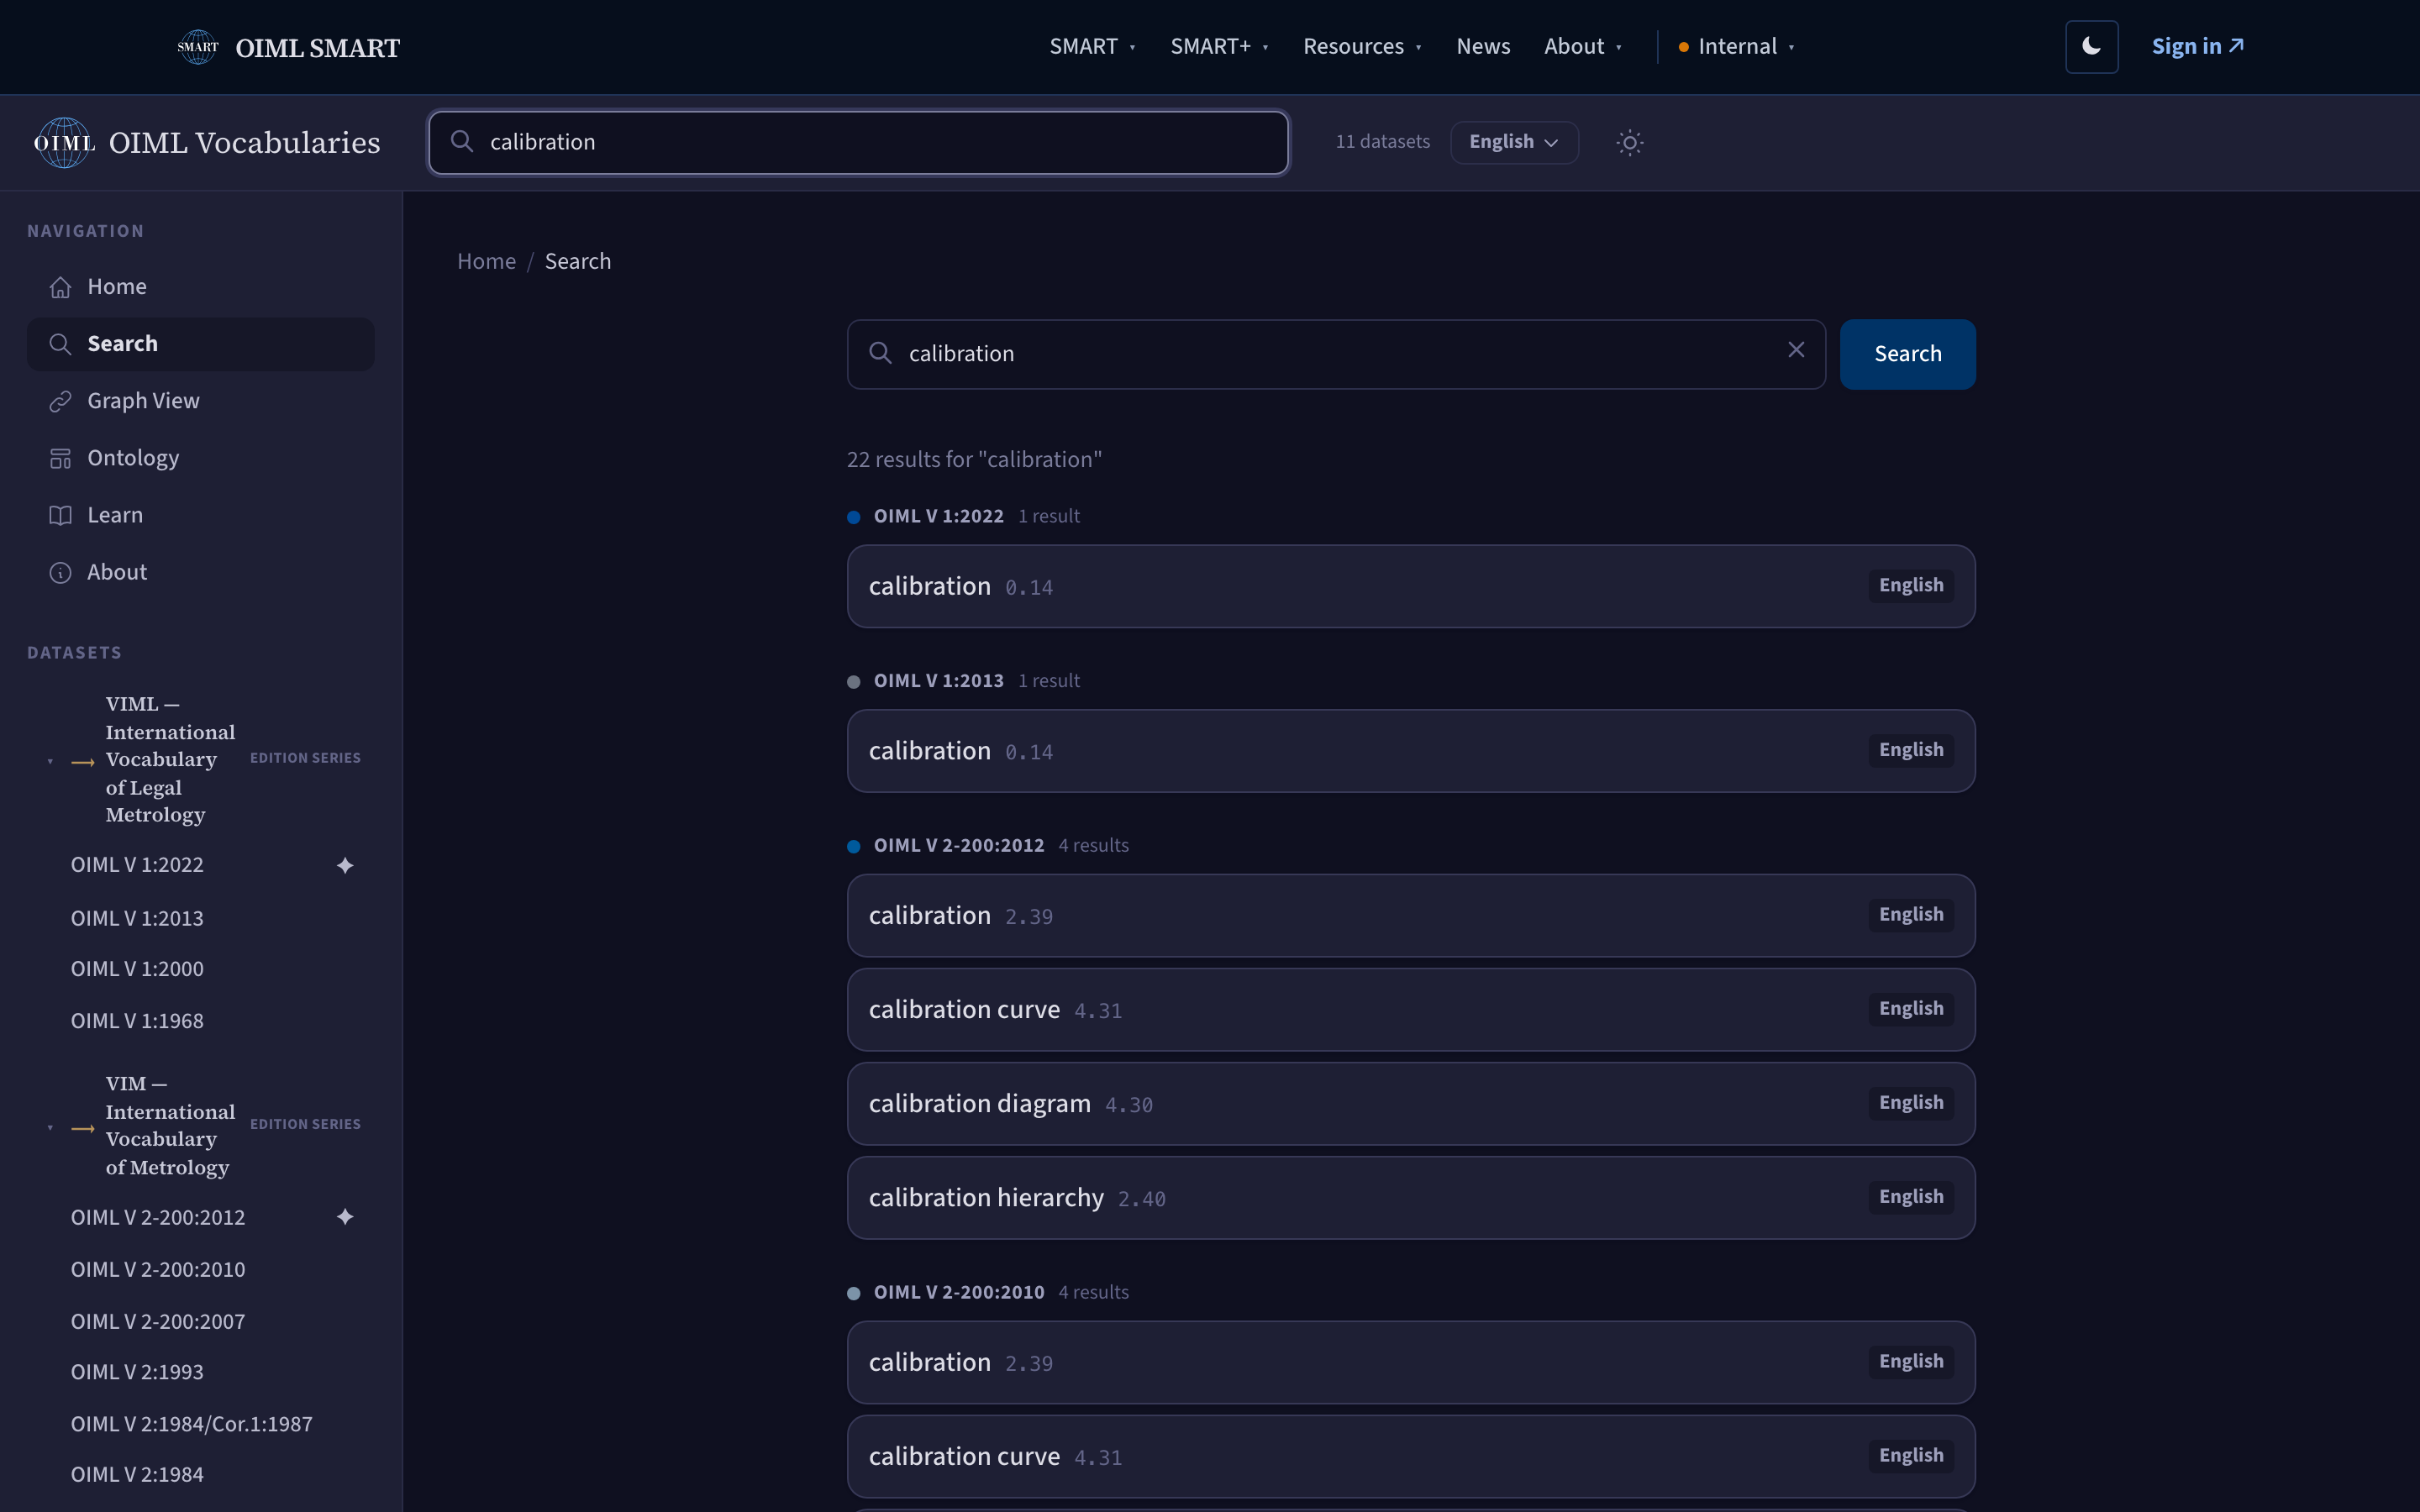
Task: Collapse the VIML edition series group
Action: [x=50, y=761]
